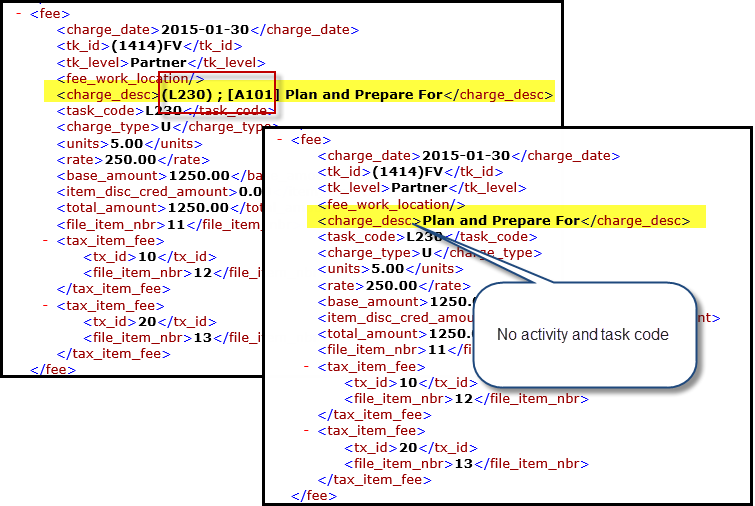Click file_item_nbr 13 in the front window

pos(467,464)
